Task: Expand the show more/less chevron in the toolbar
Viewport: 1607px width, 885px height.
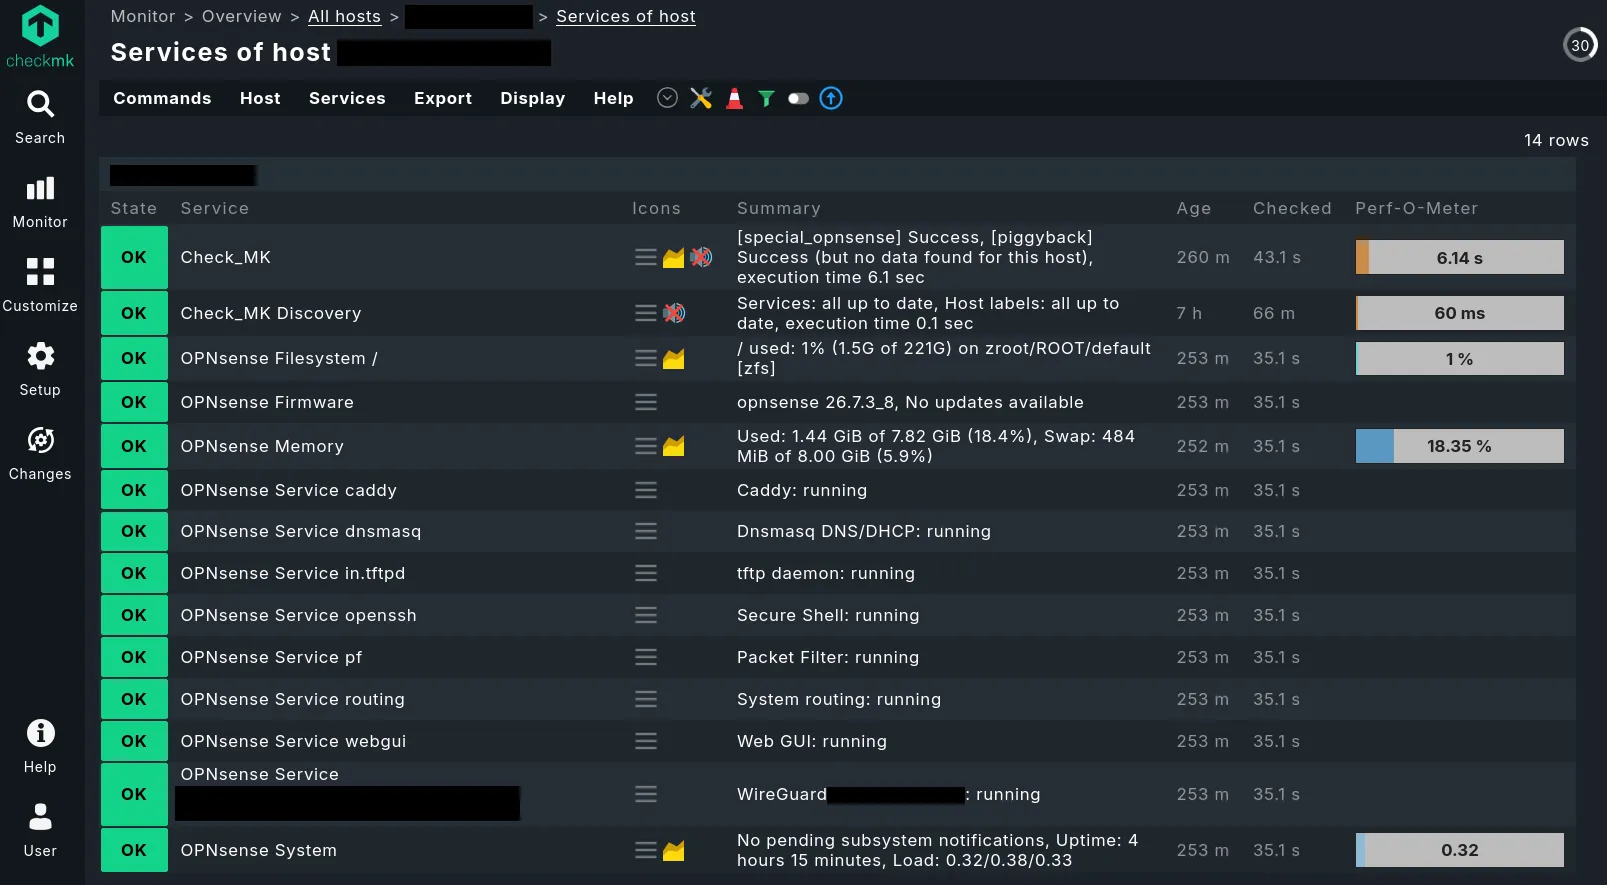Action: pyautogui.click(x=667, y=97)
